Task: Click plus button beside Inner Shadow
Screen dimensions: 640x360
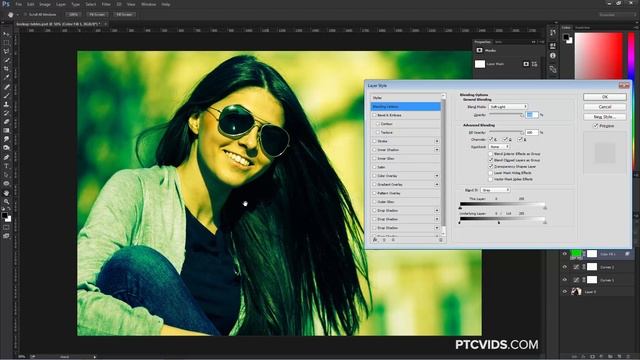Action: pyautogui.click(x=437, y=150)
